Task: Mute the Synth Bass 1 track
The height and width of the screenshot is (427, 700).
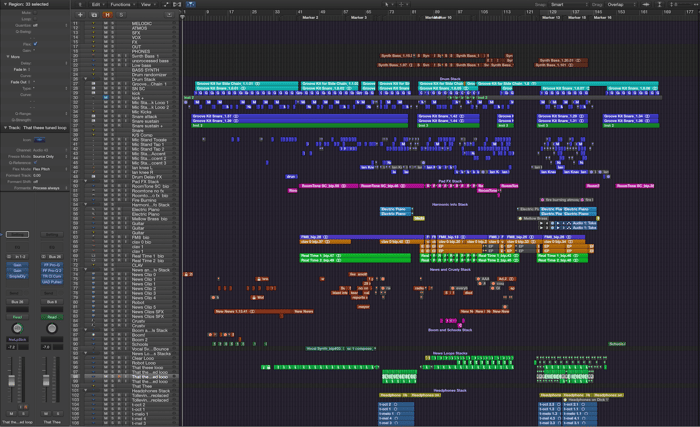Action: (x=106, y=56)
